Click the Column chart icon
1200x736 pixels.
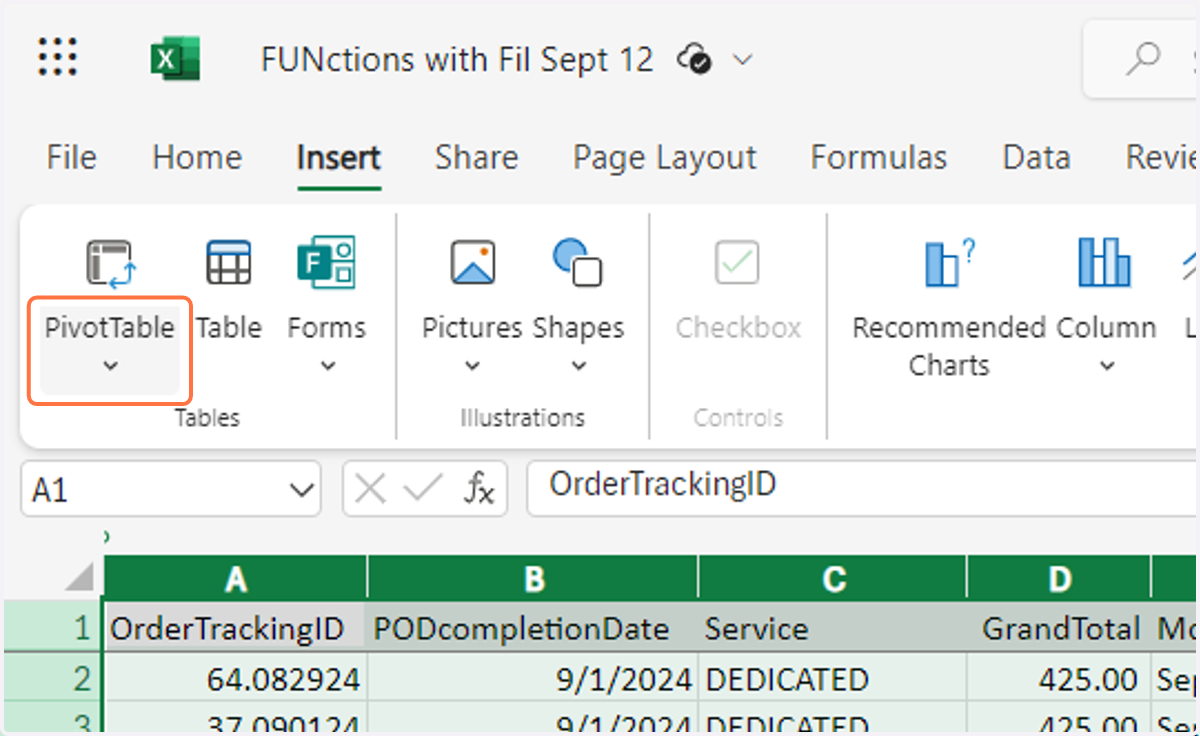pos(1105,263)
